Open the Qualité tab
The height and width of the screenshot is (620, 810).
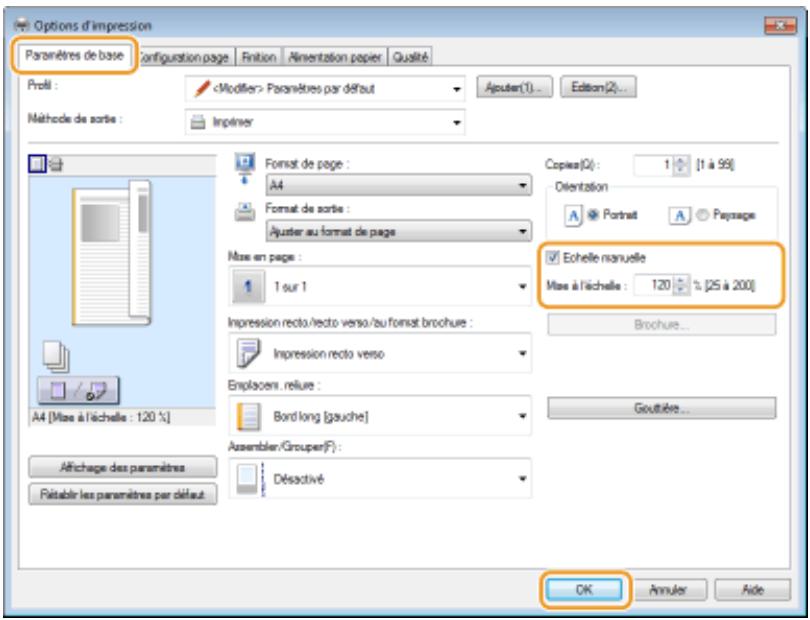tap(410, 57)
